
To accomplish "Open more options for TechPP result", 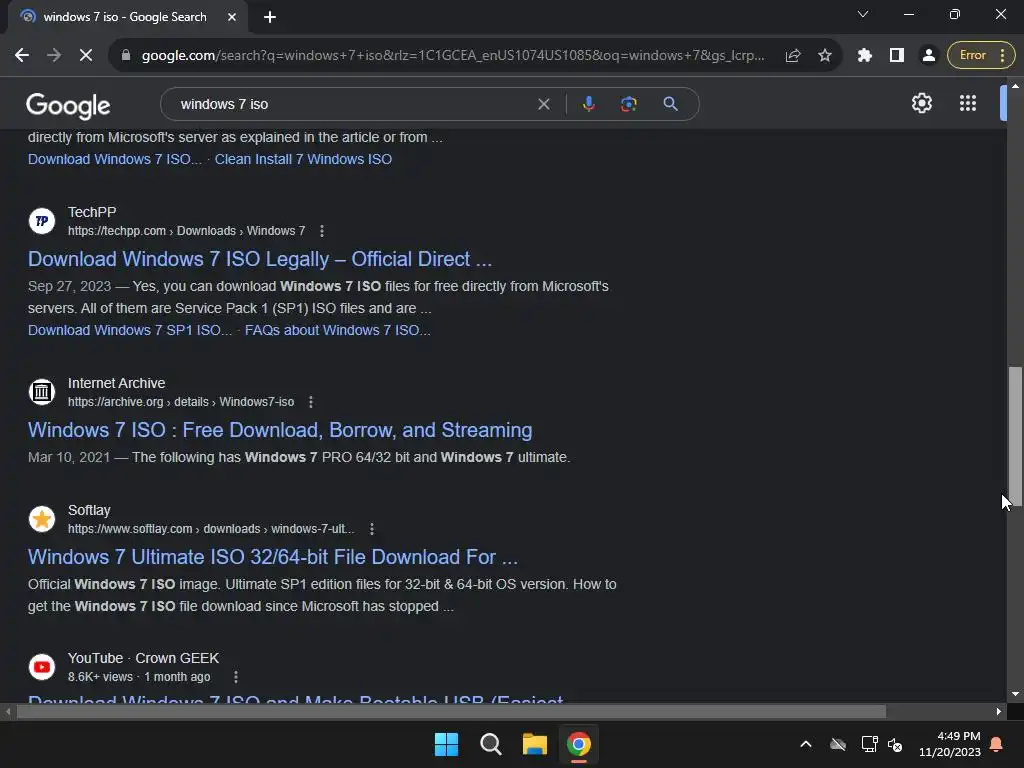I will tap(321, 231).
